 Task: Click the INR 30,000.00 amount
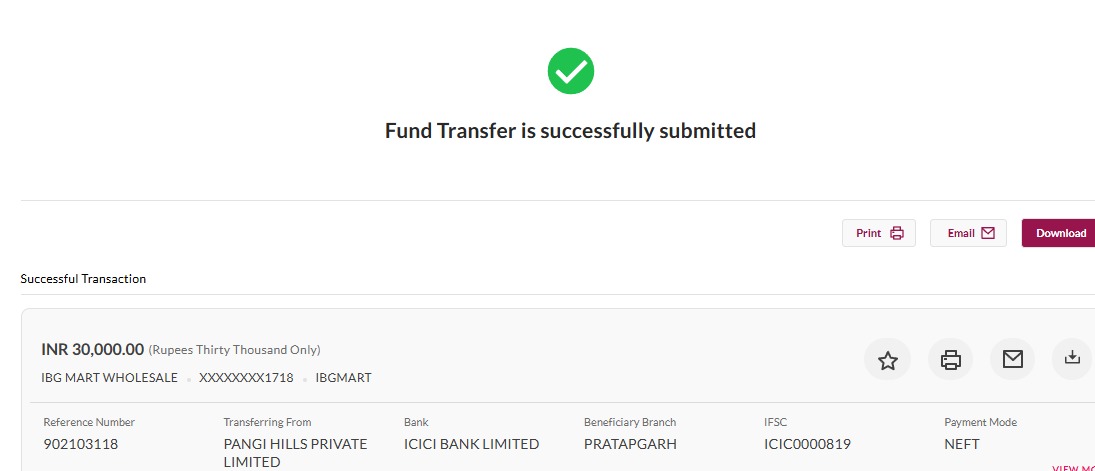[x=92, y=349]
